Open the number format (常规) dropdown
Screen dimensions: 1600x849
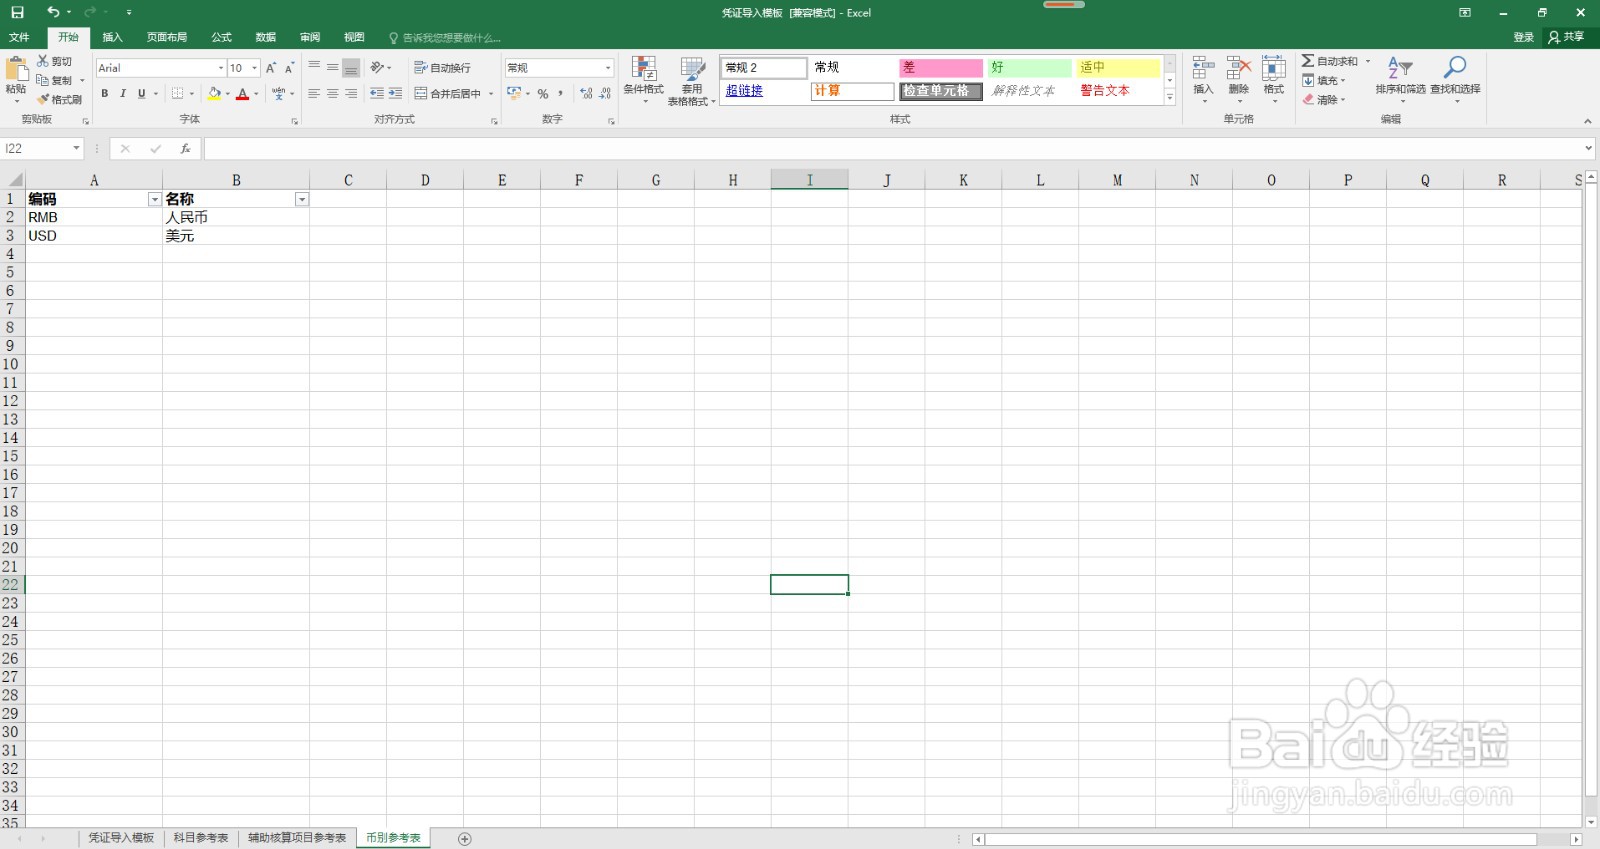tap(608, 68)
